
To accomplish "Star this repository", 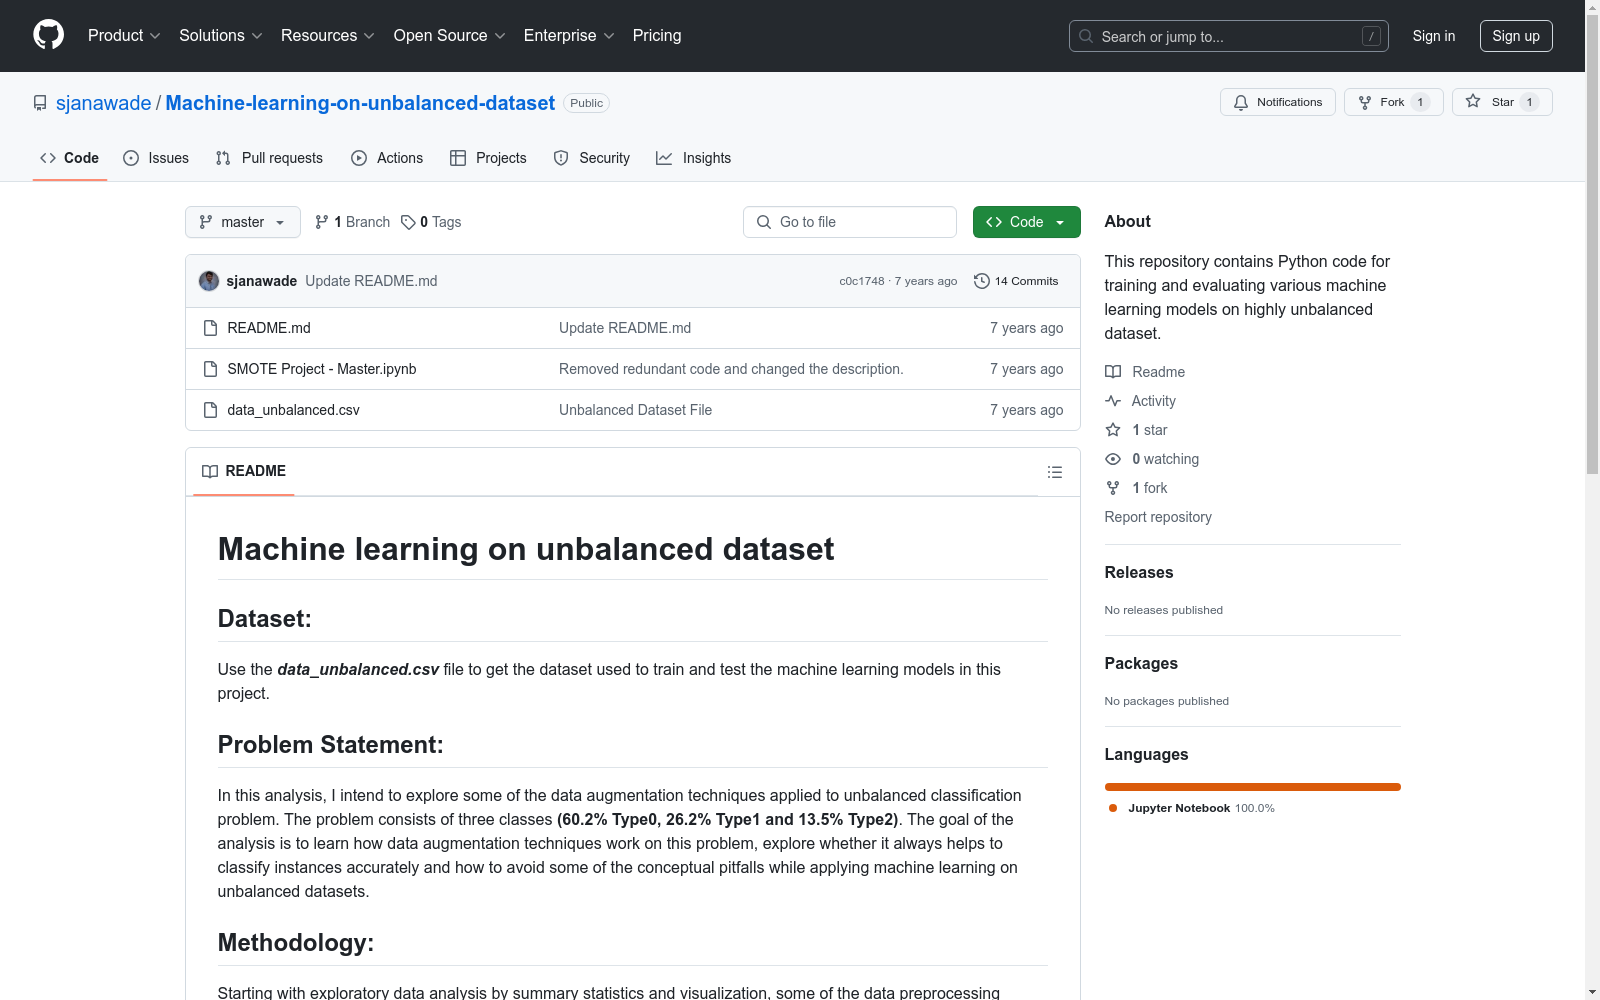I will click(x=1501, y=102).
